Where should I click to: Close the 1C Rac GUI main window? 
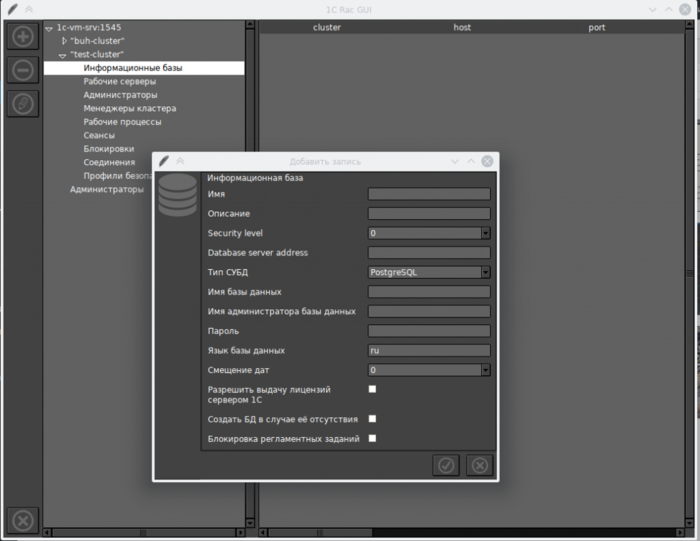[x=685, y=9]
